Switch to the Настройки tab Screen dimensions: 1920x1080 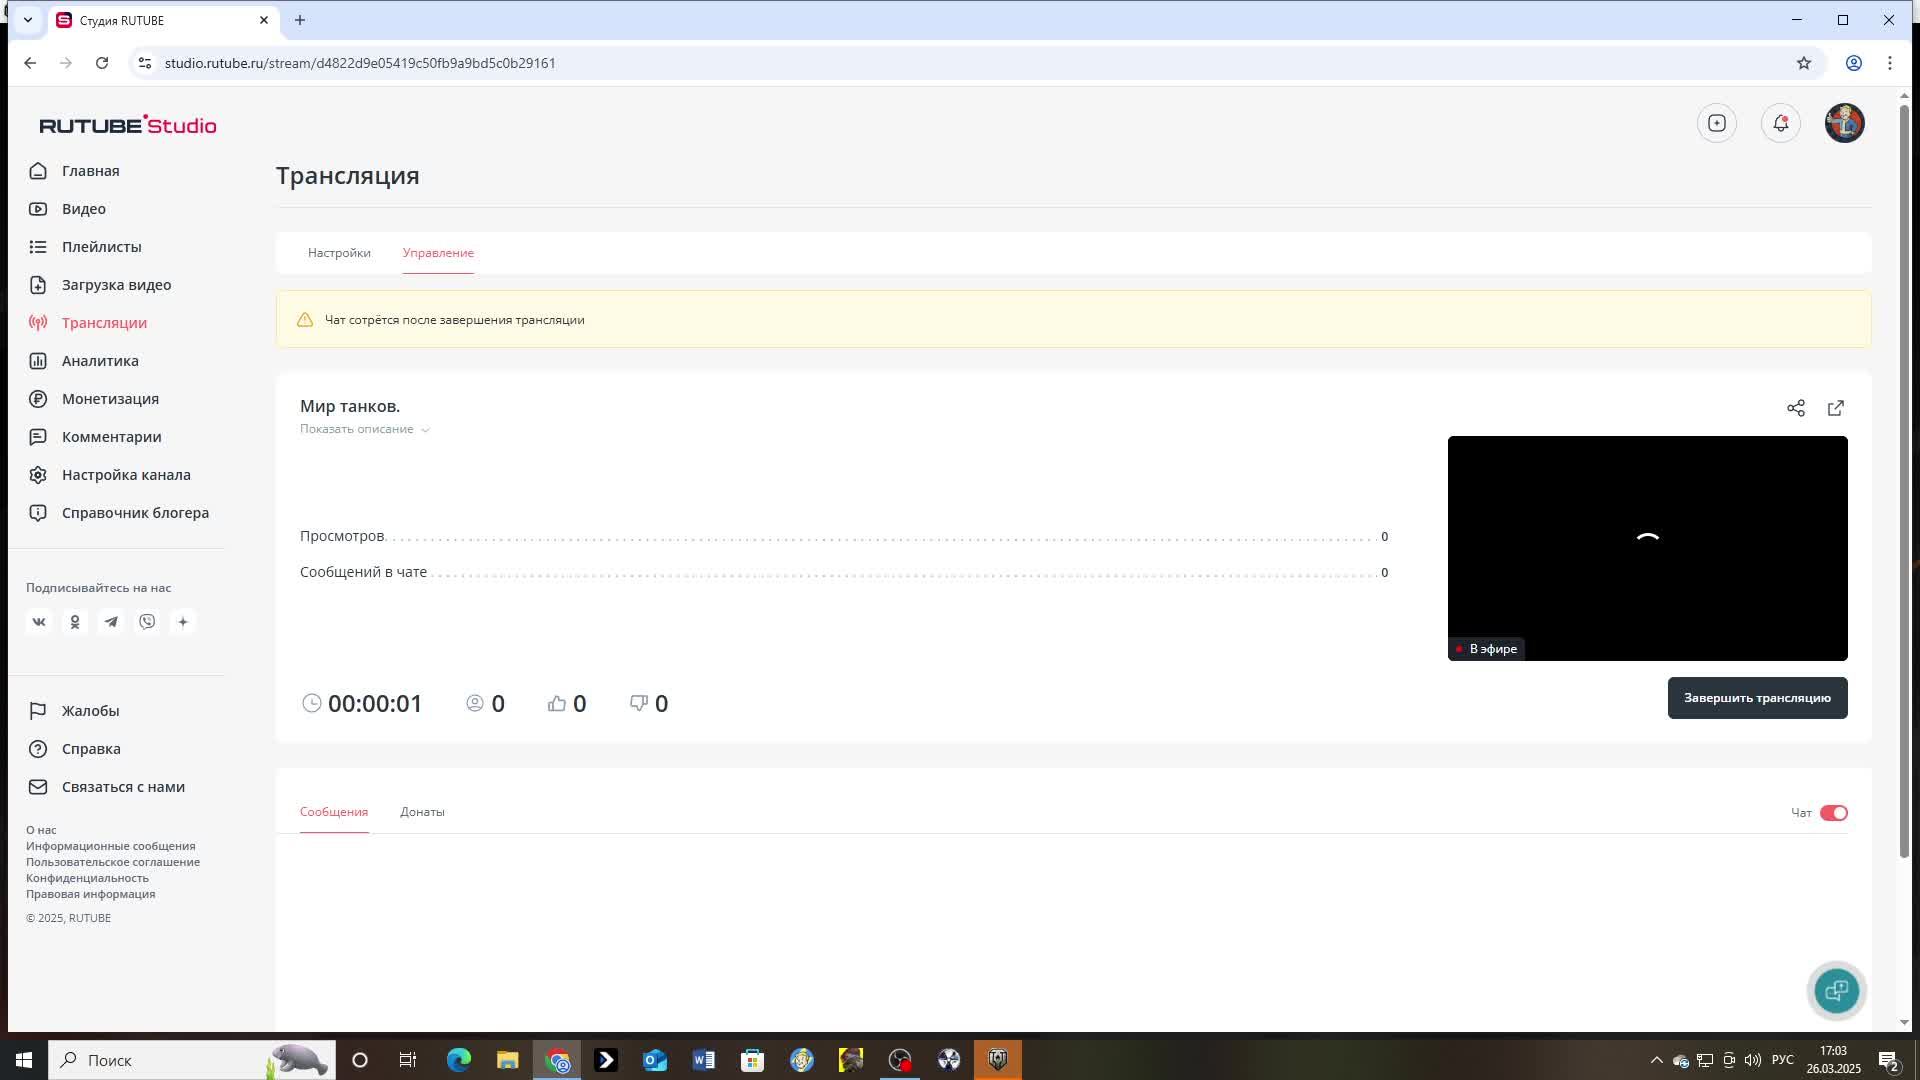[x=339, y=253]
